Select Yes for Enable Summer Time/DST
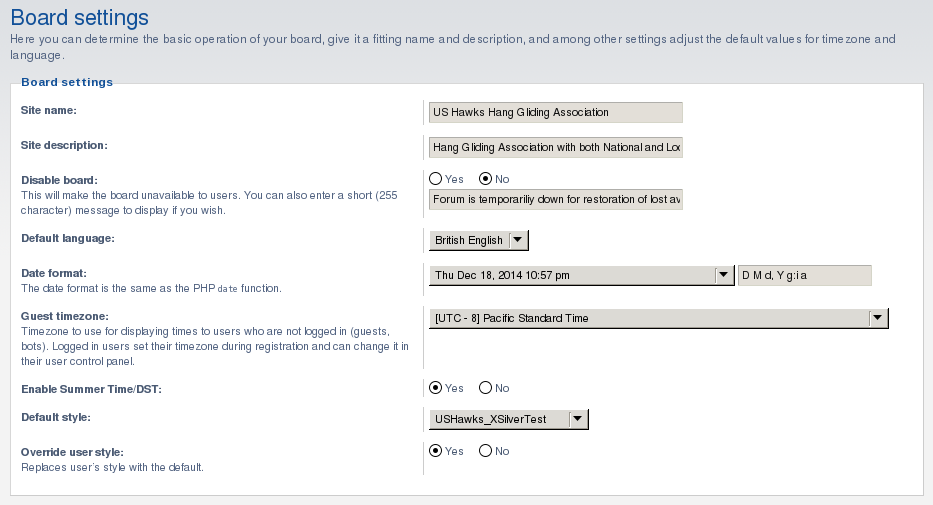The image size is (933, 505). tap(436, 388)
